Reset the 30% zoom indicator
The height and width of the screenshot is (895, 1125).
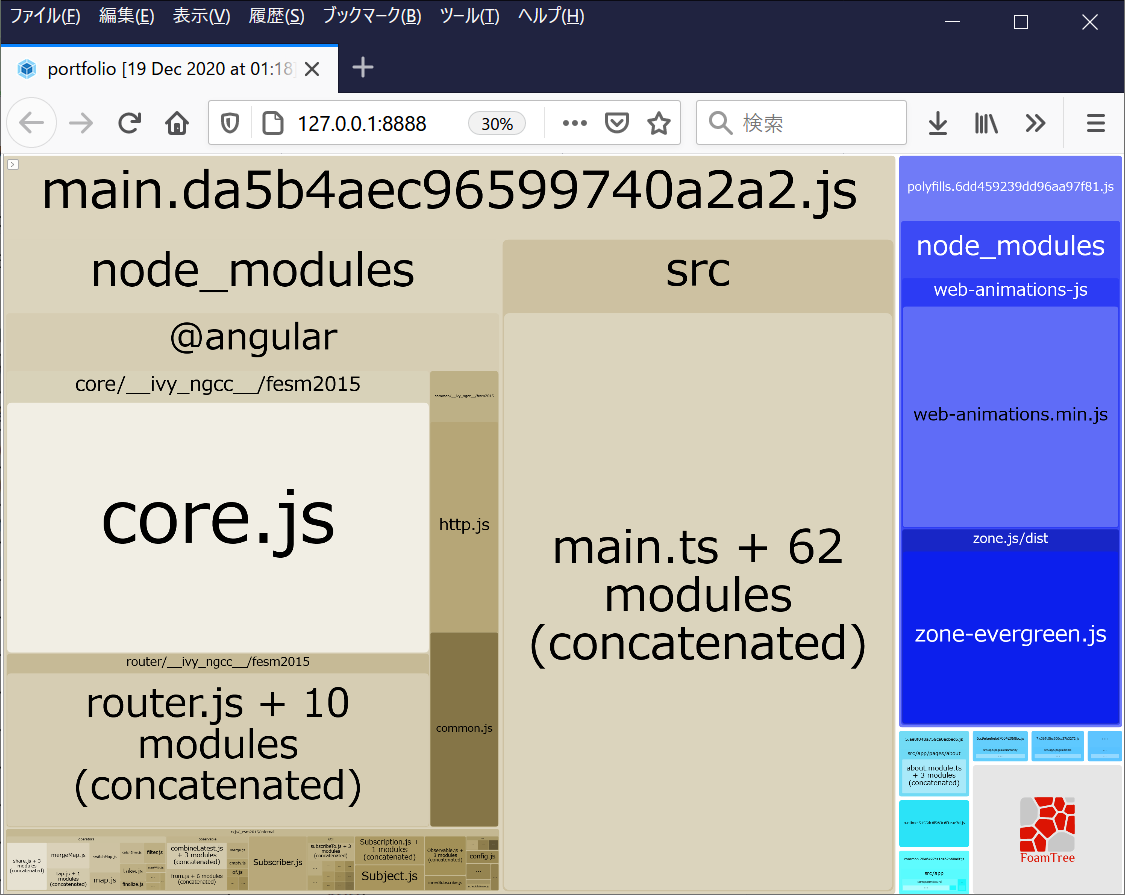point(496,123)
